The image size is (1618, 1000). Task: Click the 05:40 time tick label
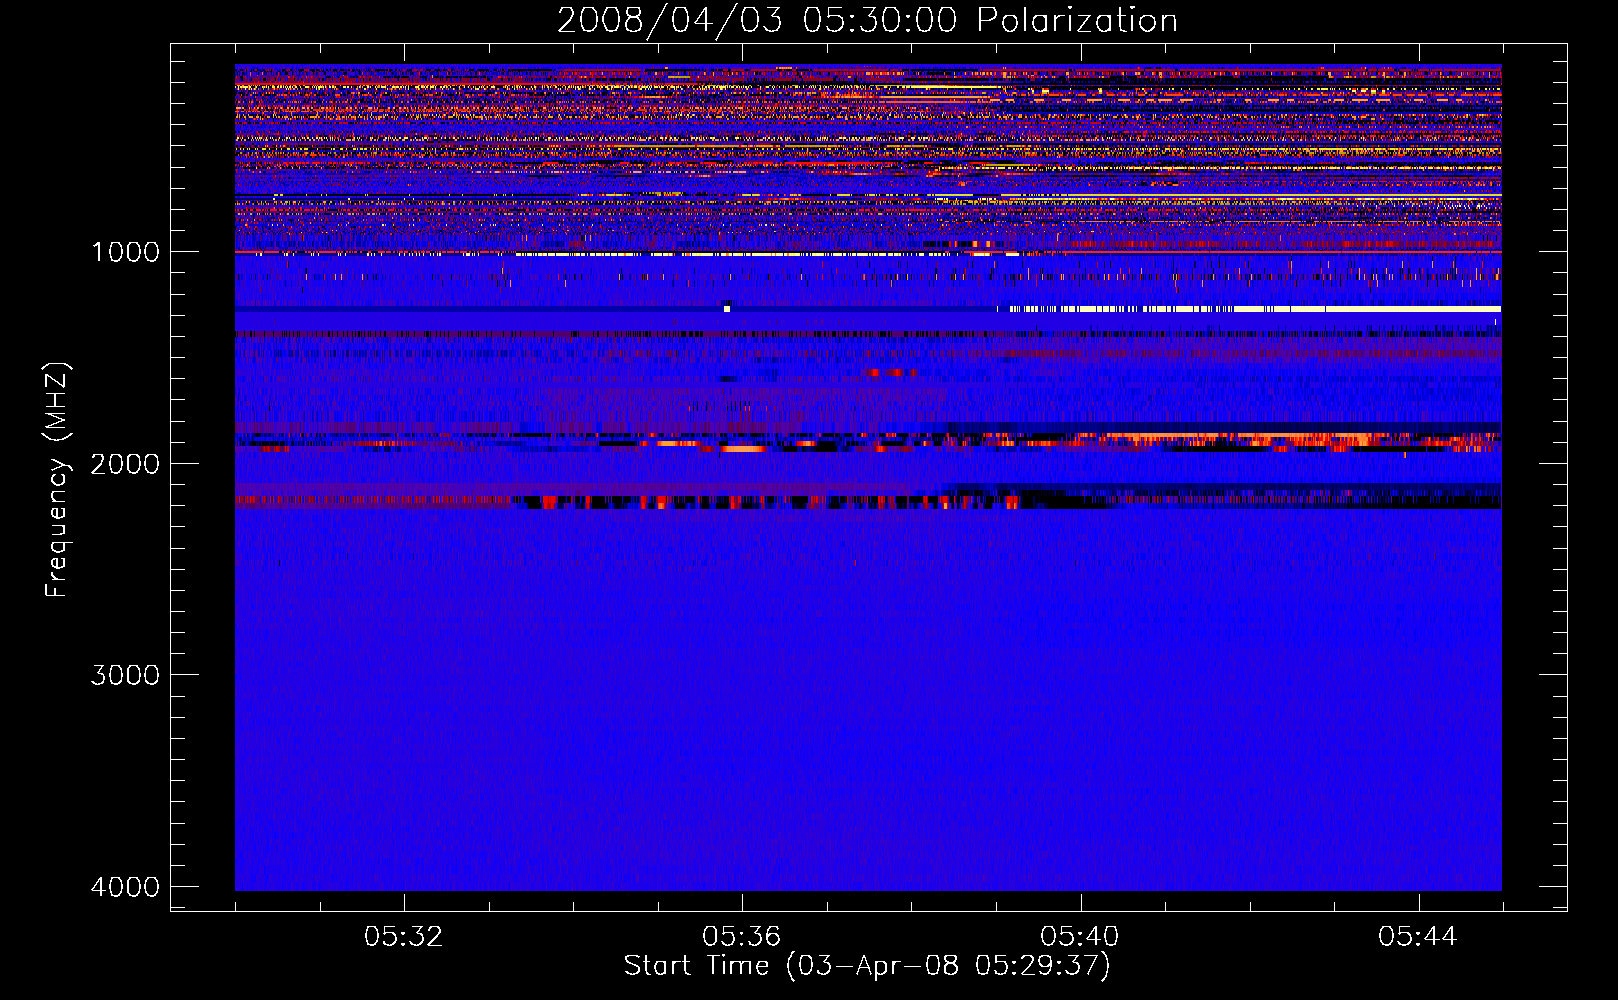pos(1079,937)
